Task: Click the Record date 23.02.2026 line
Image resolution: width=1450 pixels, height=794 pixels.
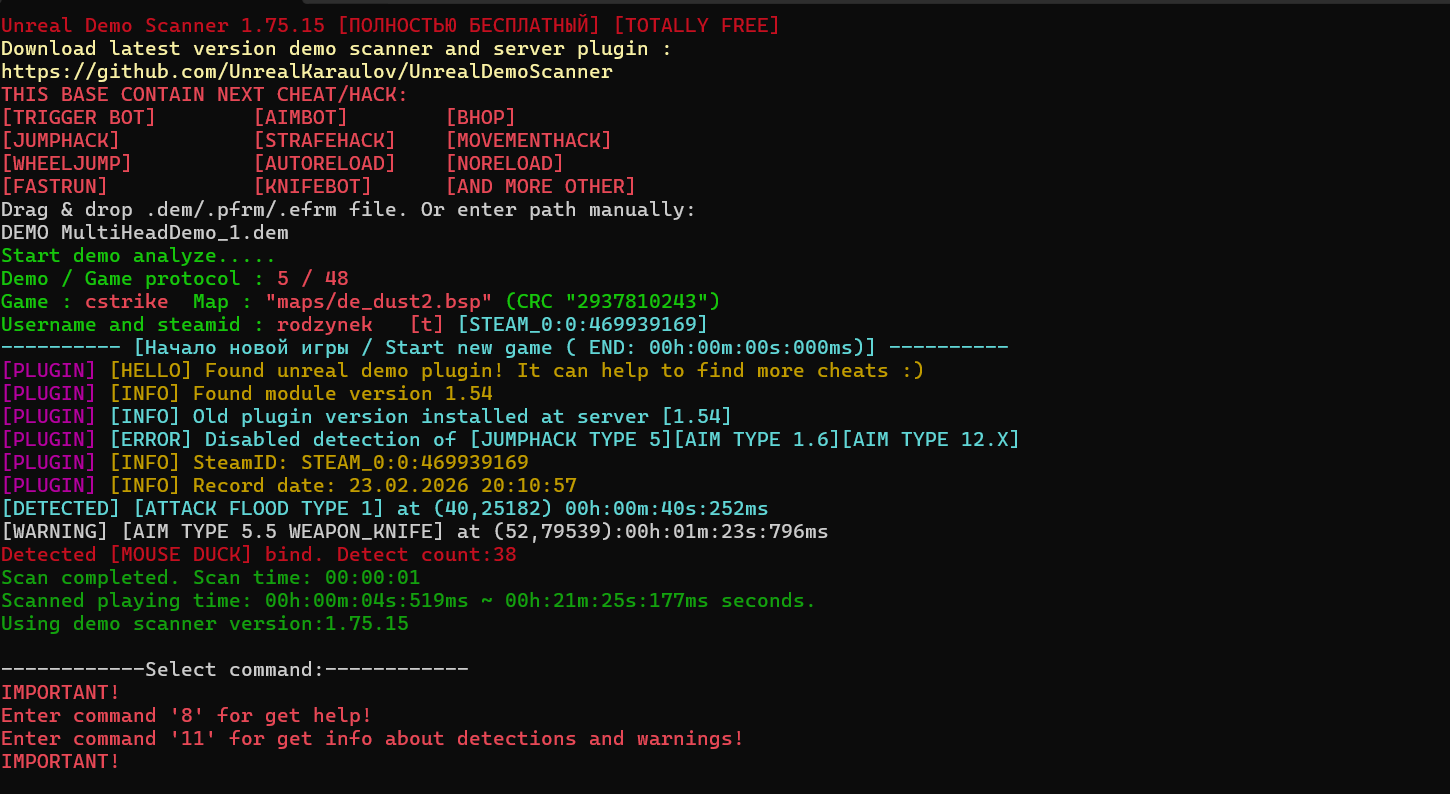Action: coord(384,486)
